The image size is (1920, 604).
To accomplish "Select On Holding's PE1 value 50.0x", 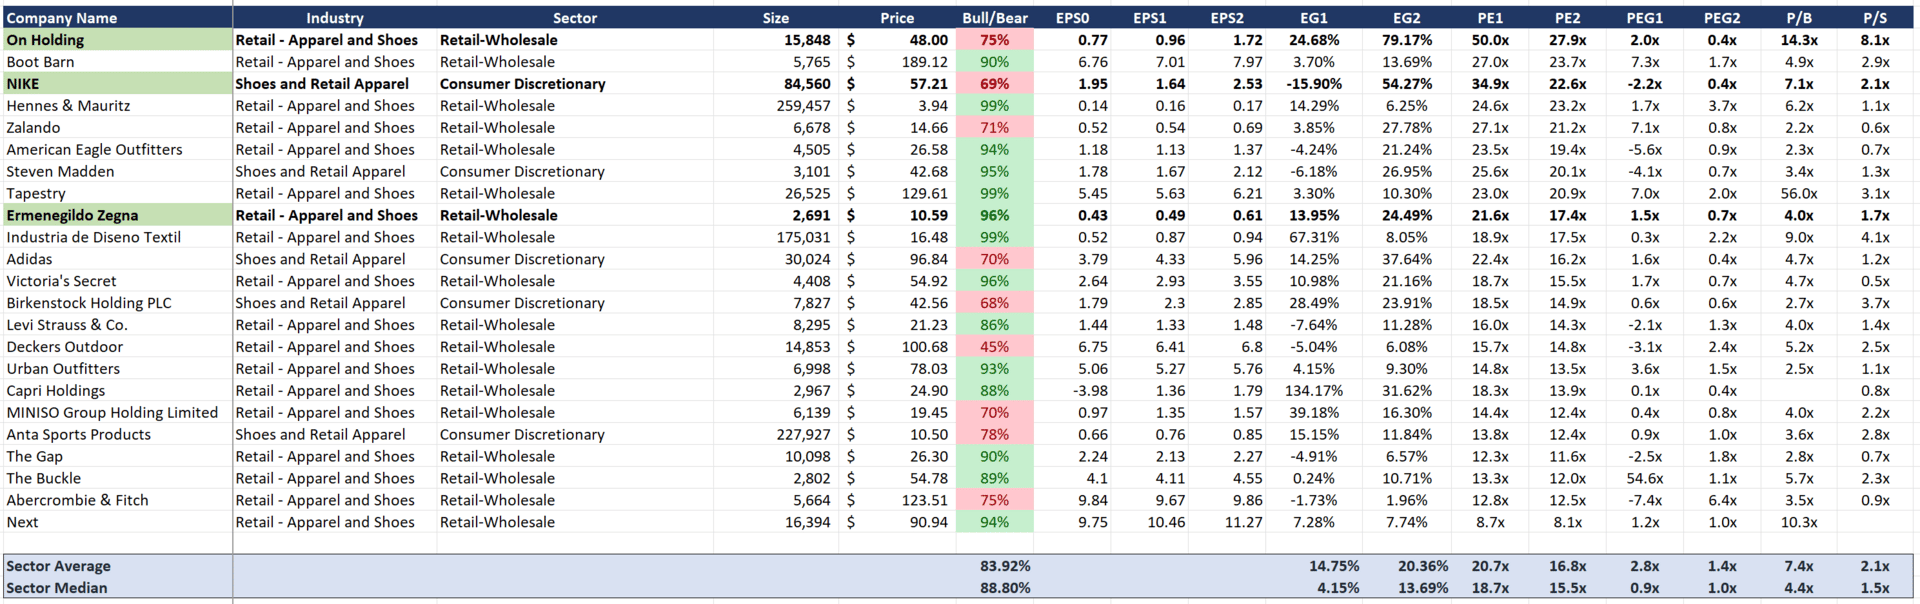I will coord(1490,40).
